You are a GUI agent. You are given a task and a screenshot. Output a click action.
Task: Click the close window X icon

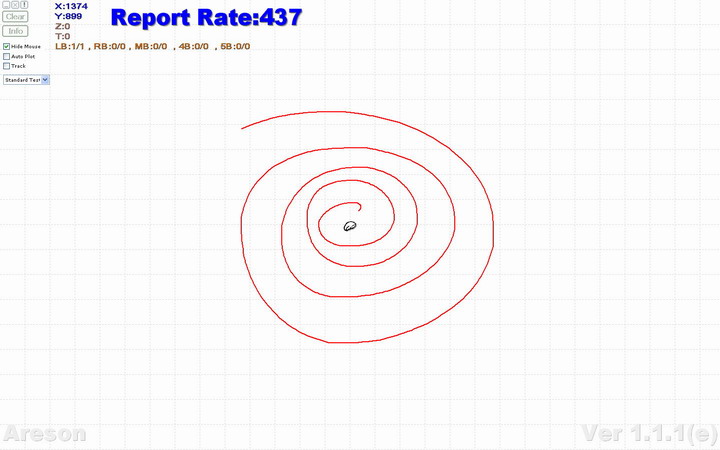pyautogui.click(x=15, y=5)
